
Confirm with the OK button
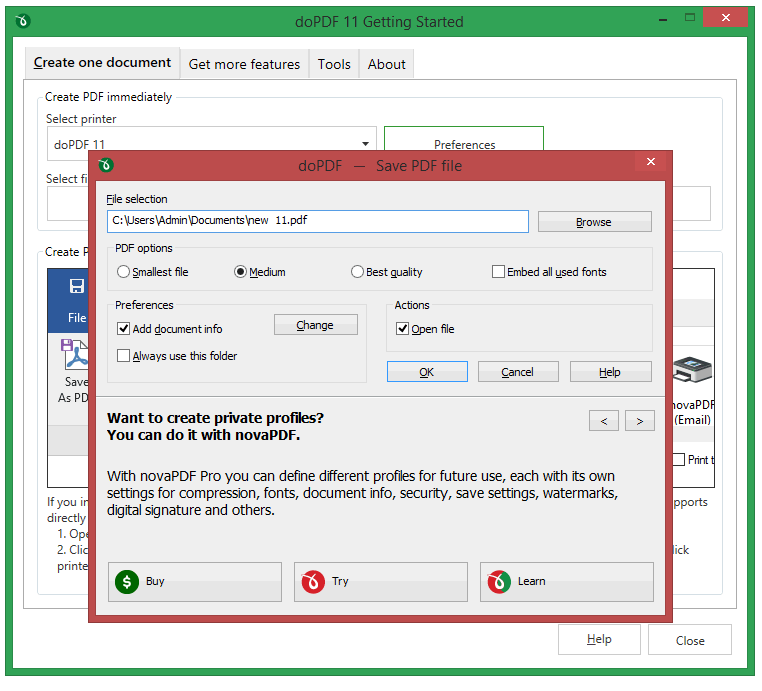point(427,372)
